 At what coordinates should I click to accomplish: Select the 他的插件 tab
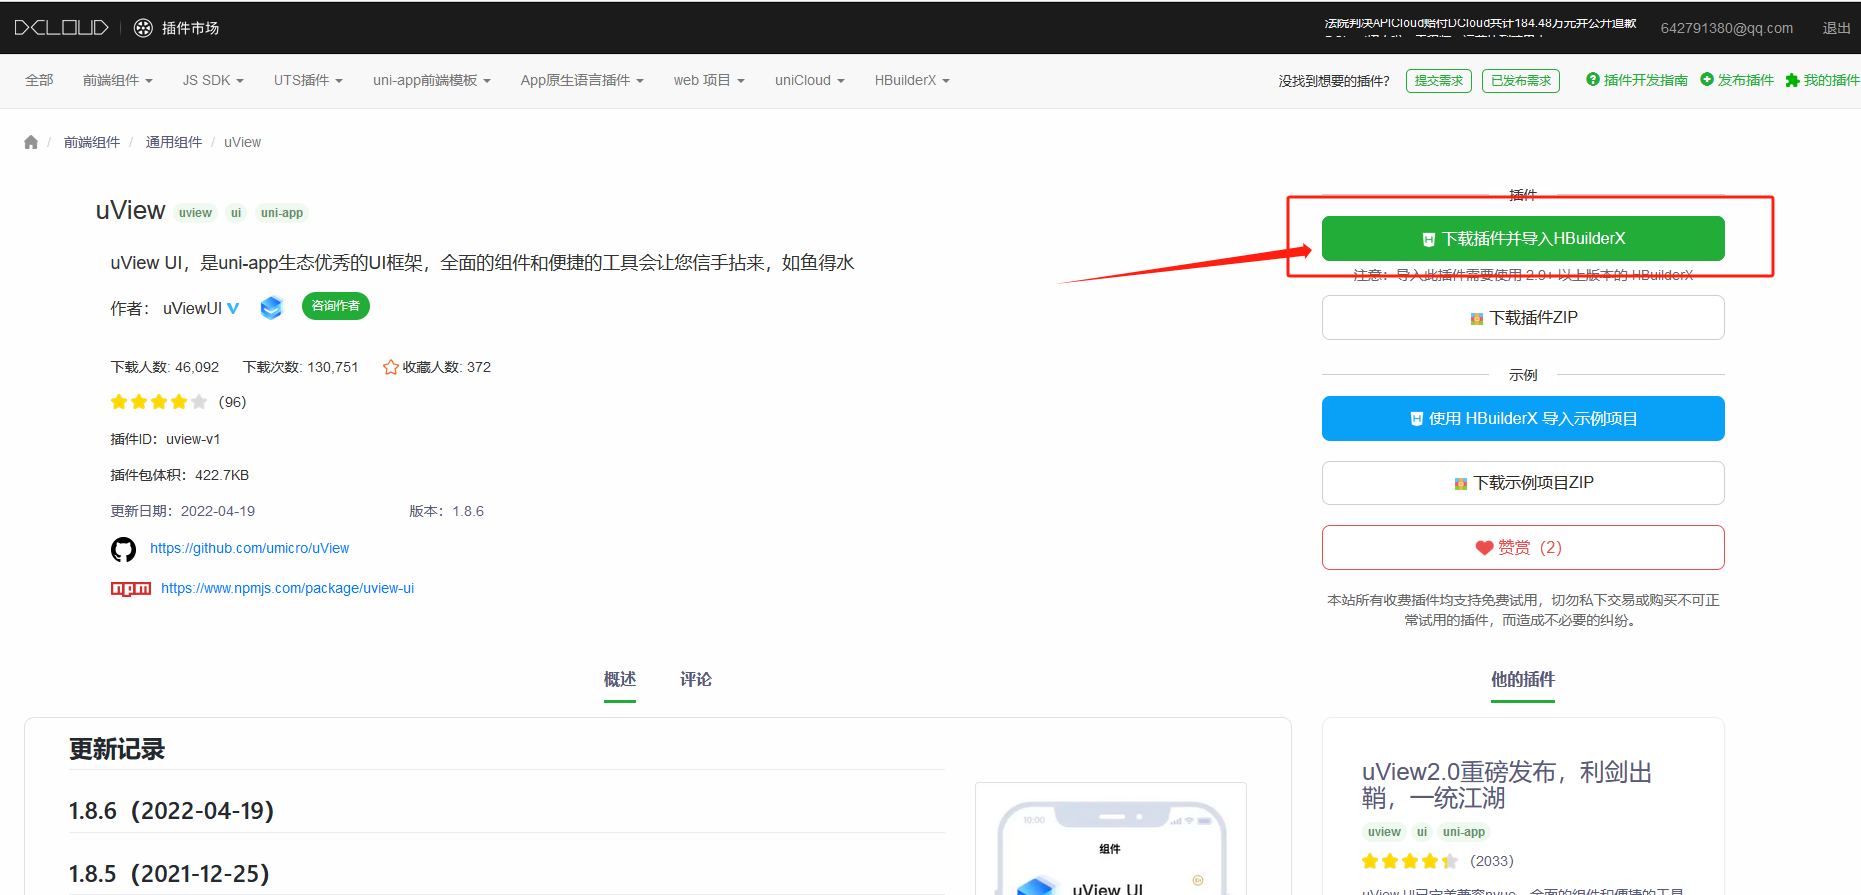pyautogui.click(x=1523, y=680)
